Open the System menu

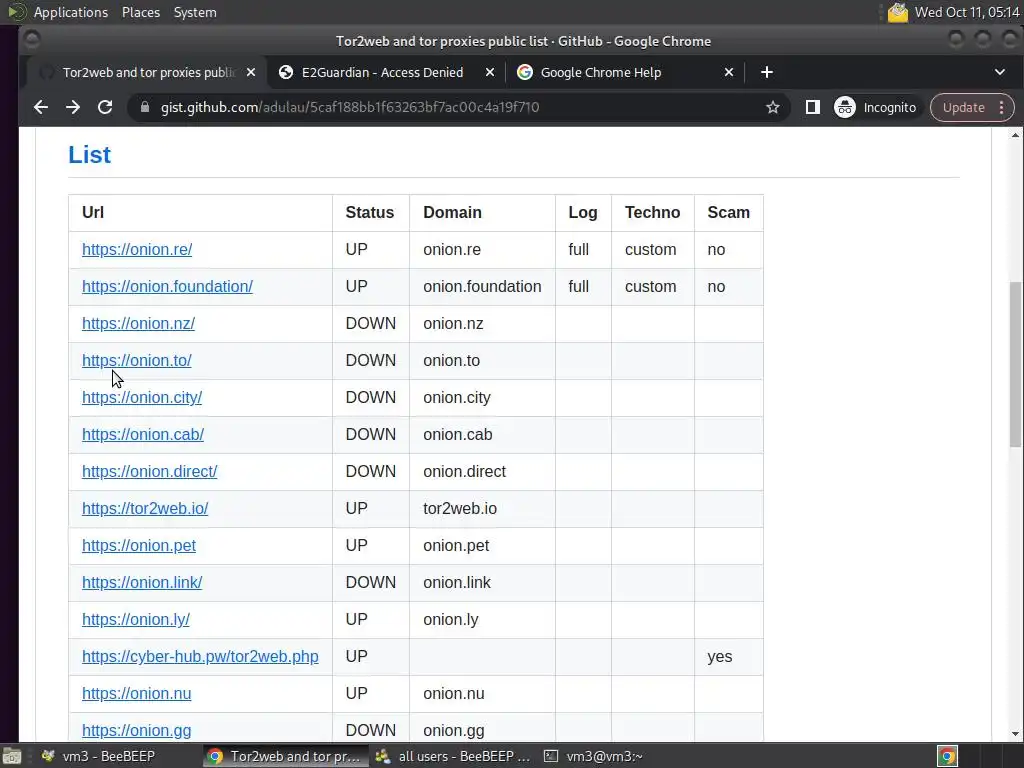(x=195, y=12)
